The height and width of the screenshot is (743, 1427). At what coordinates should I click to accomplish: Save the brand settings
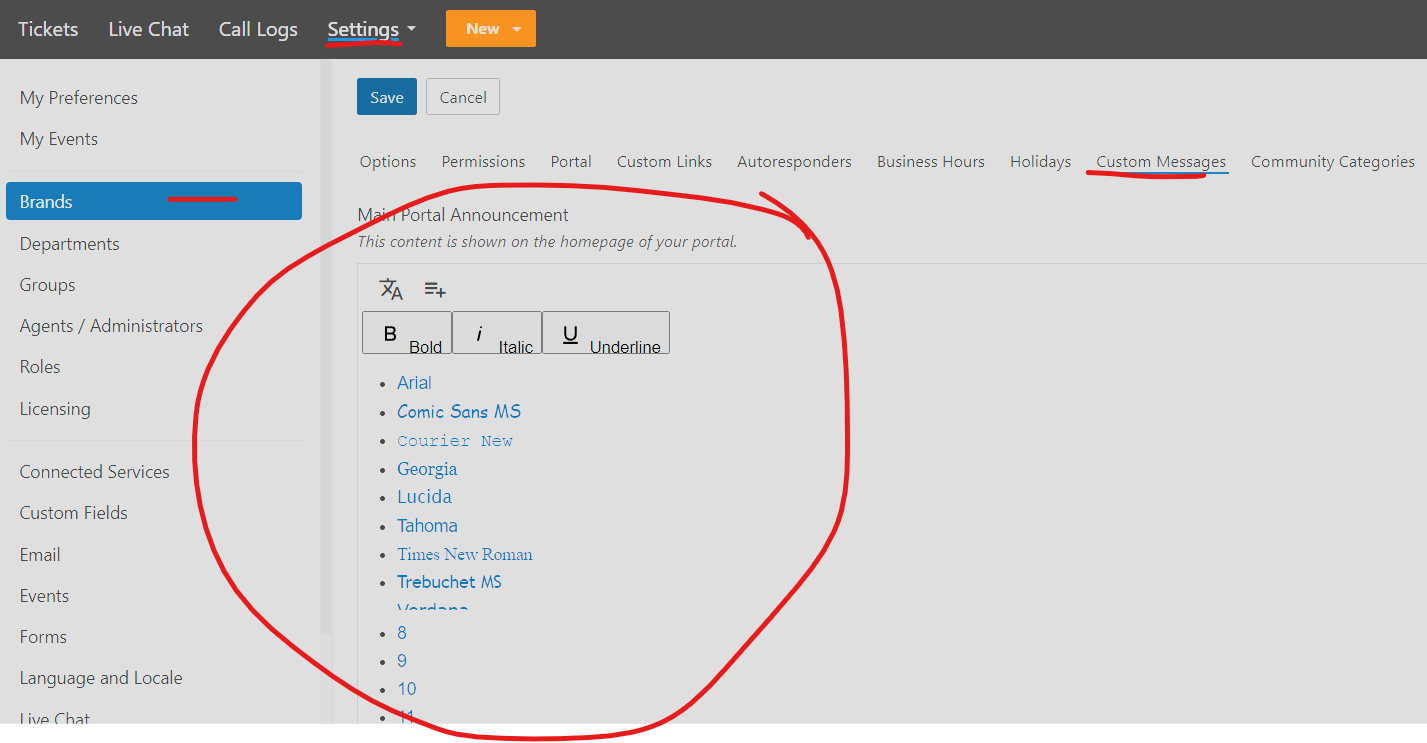[386, 97]
